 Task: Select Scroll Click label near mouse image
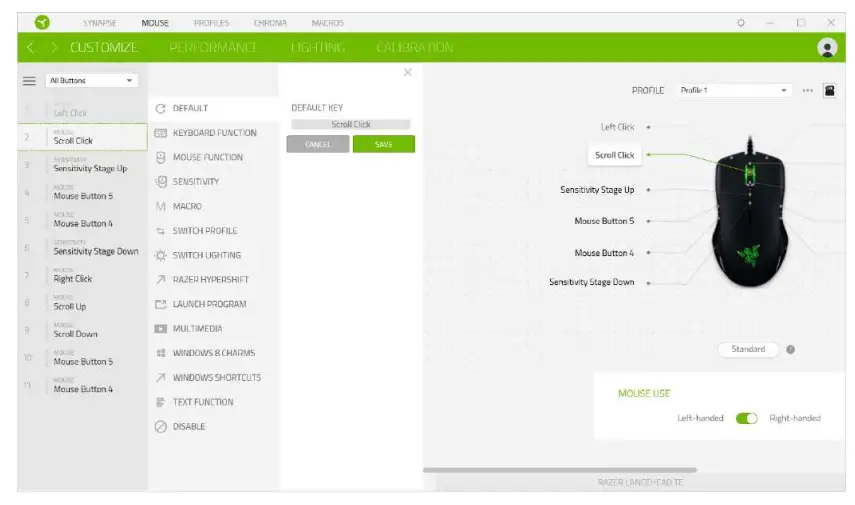[615, 155]
